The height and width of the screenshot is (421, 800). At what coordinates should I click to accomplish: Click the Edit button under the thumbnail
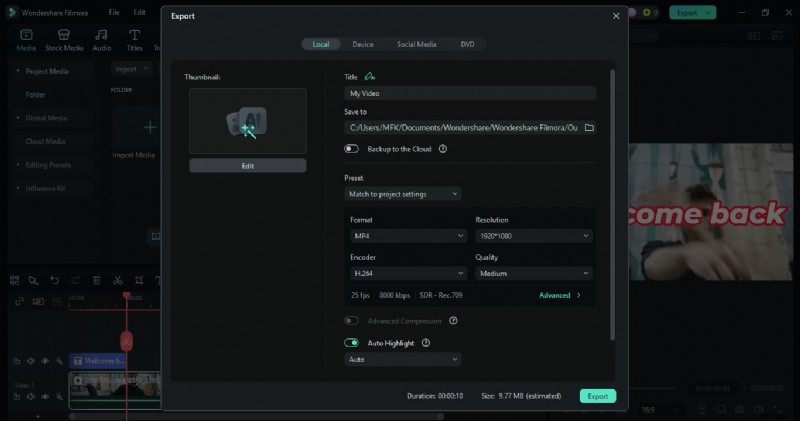(248, 166)
